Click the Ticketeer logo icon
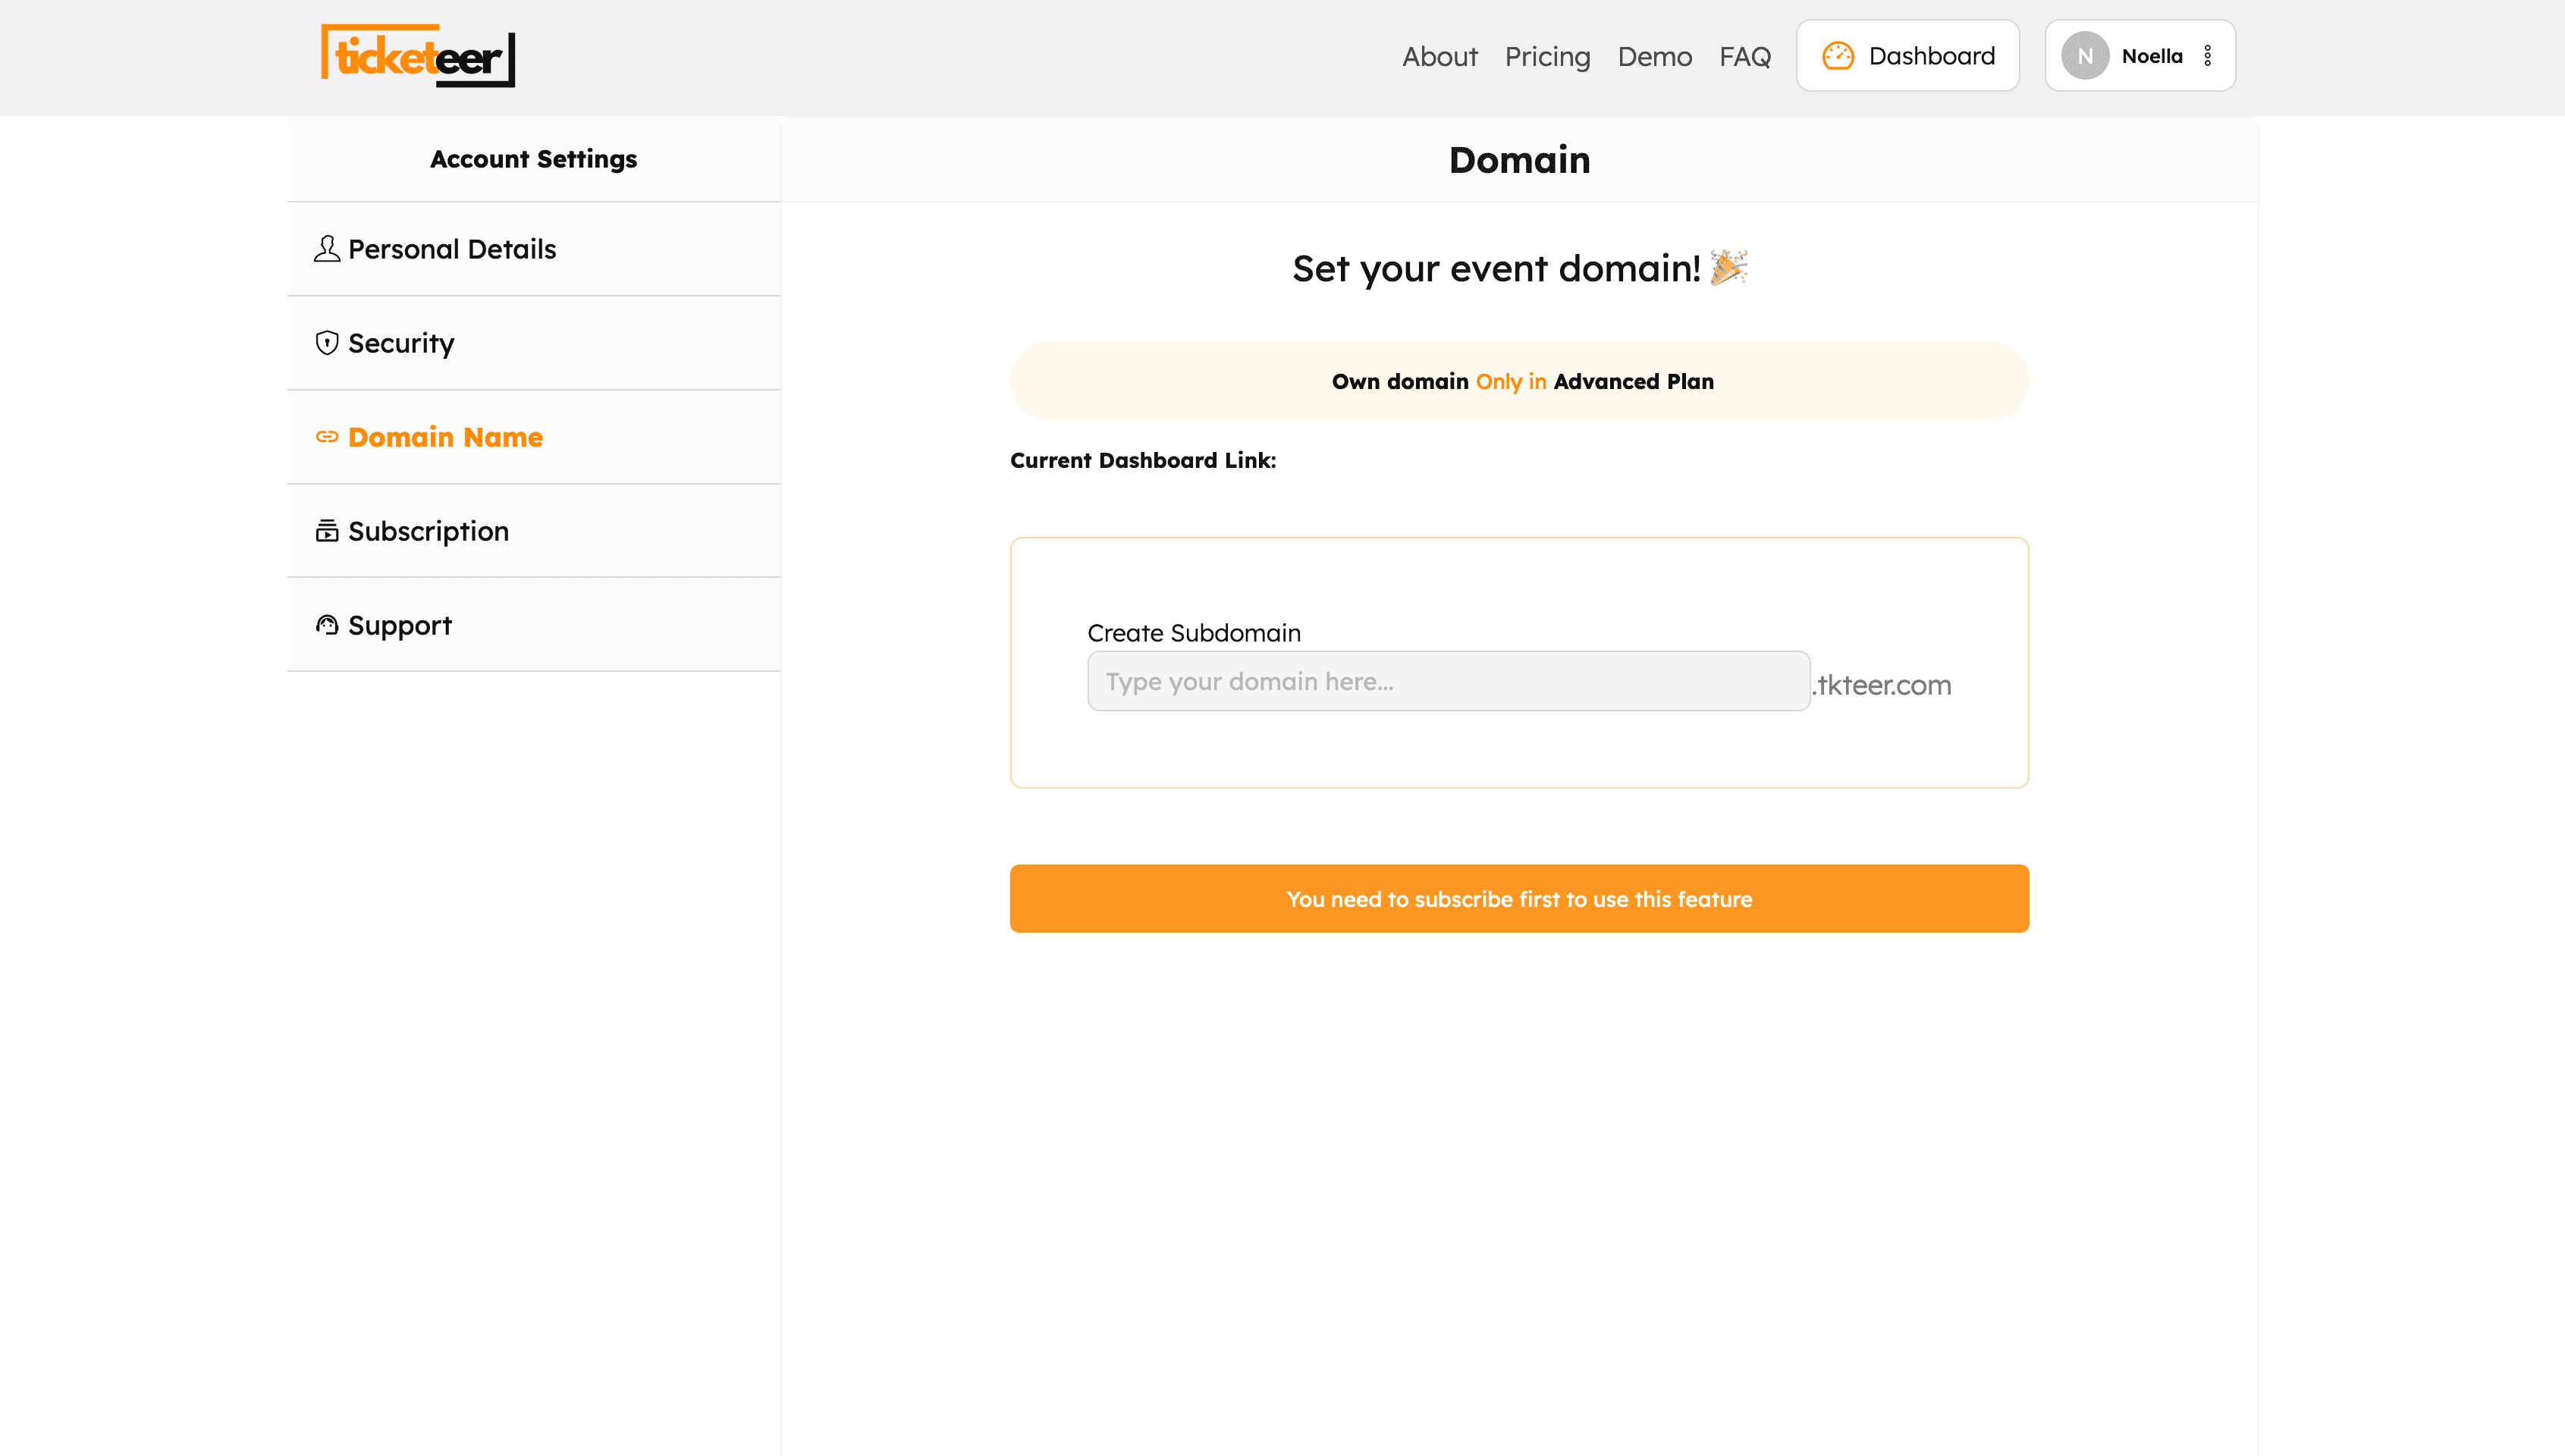2565x1456 pixels. pyautogui.click(x=419, y=56)
